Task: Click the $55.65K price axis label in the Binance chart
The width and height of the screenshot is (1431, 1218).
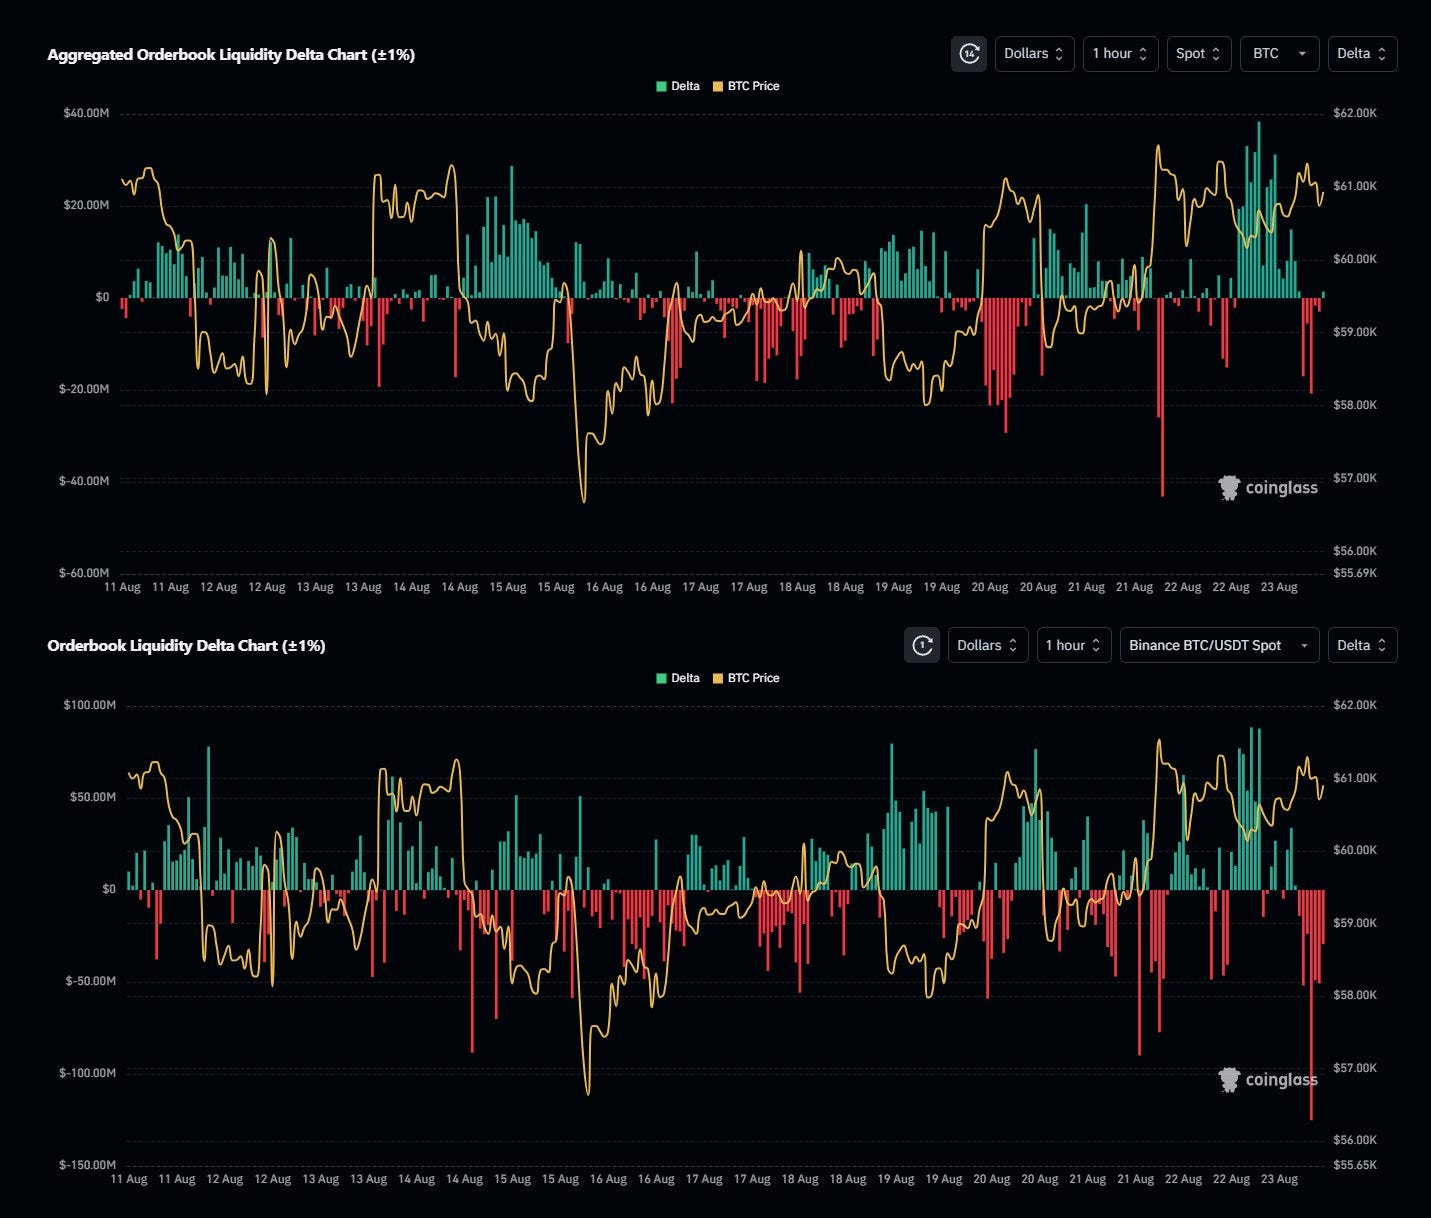Action: coord(1355,1165)
